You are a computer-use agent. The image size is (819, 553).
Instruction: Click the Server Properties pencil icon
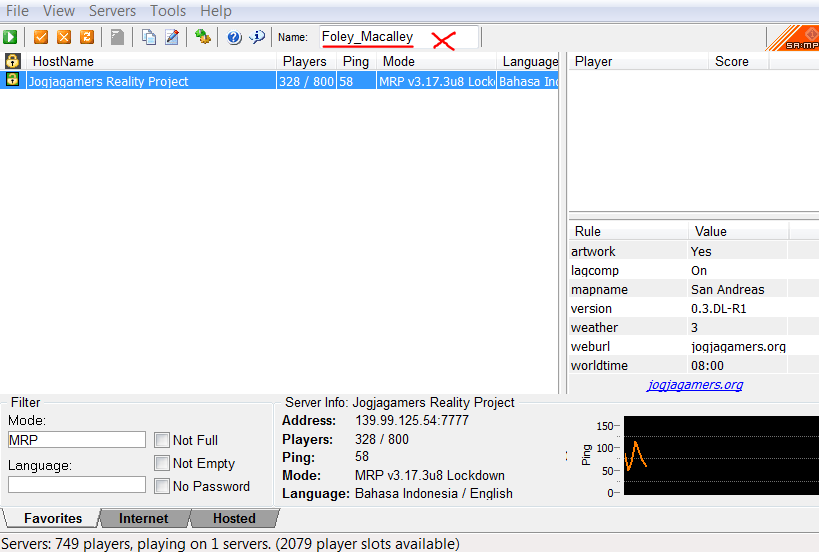(172, 37)
